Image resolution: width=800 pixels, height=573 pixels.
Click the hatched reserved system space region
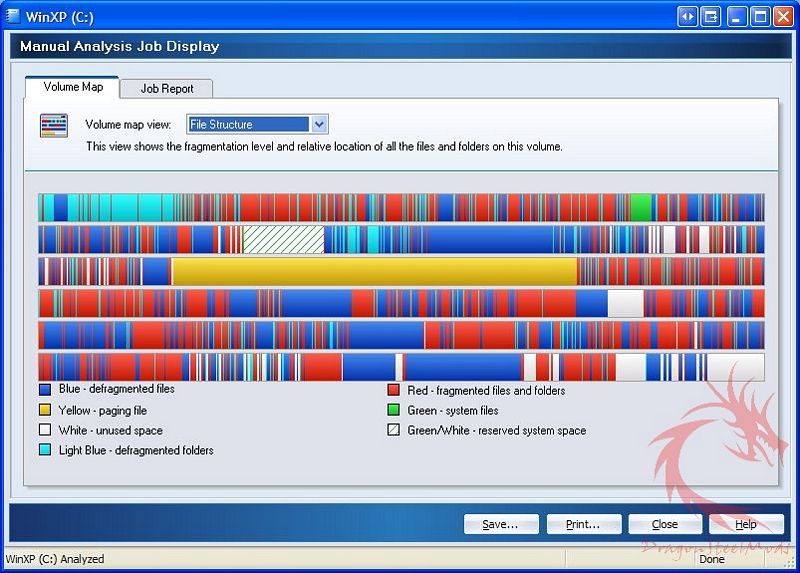[283, 239]
